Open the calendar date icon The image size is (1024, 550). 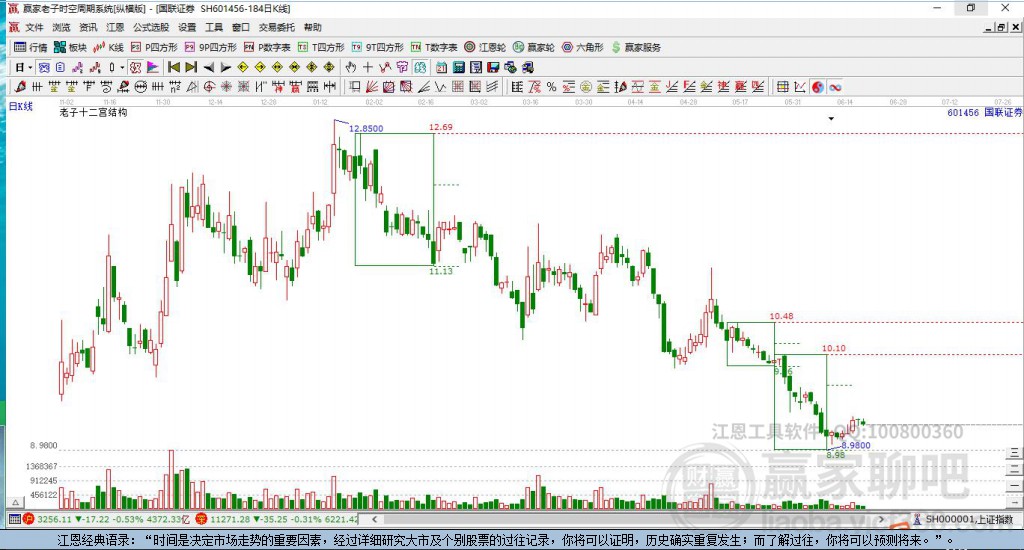pos(441,67)
